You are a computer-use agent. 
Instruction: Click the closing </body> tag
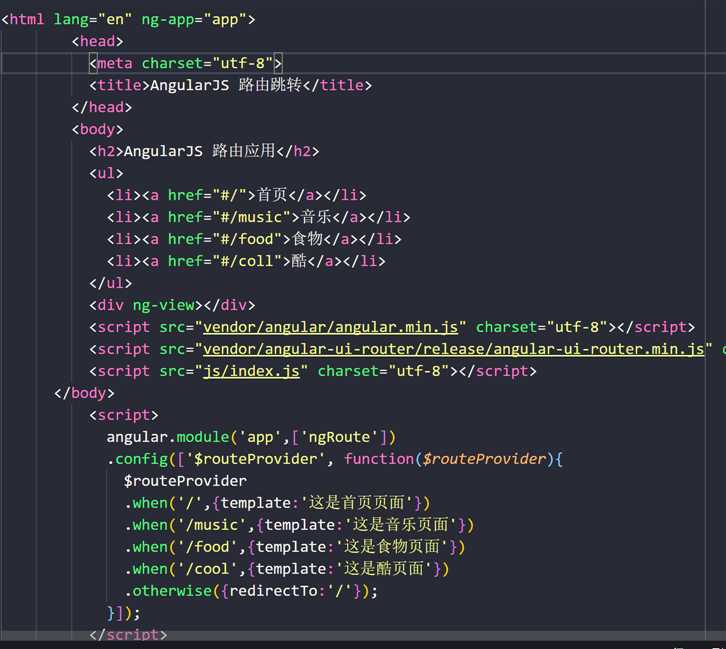pos(84,393)
